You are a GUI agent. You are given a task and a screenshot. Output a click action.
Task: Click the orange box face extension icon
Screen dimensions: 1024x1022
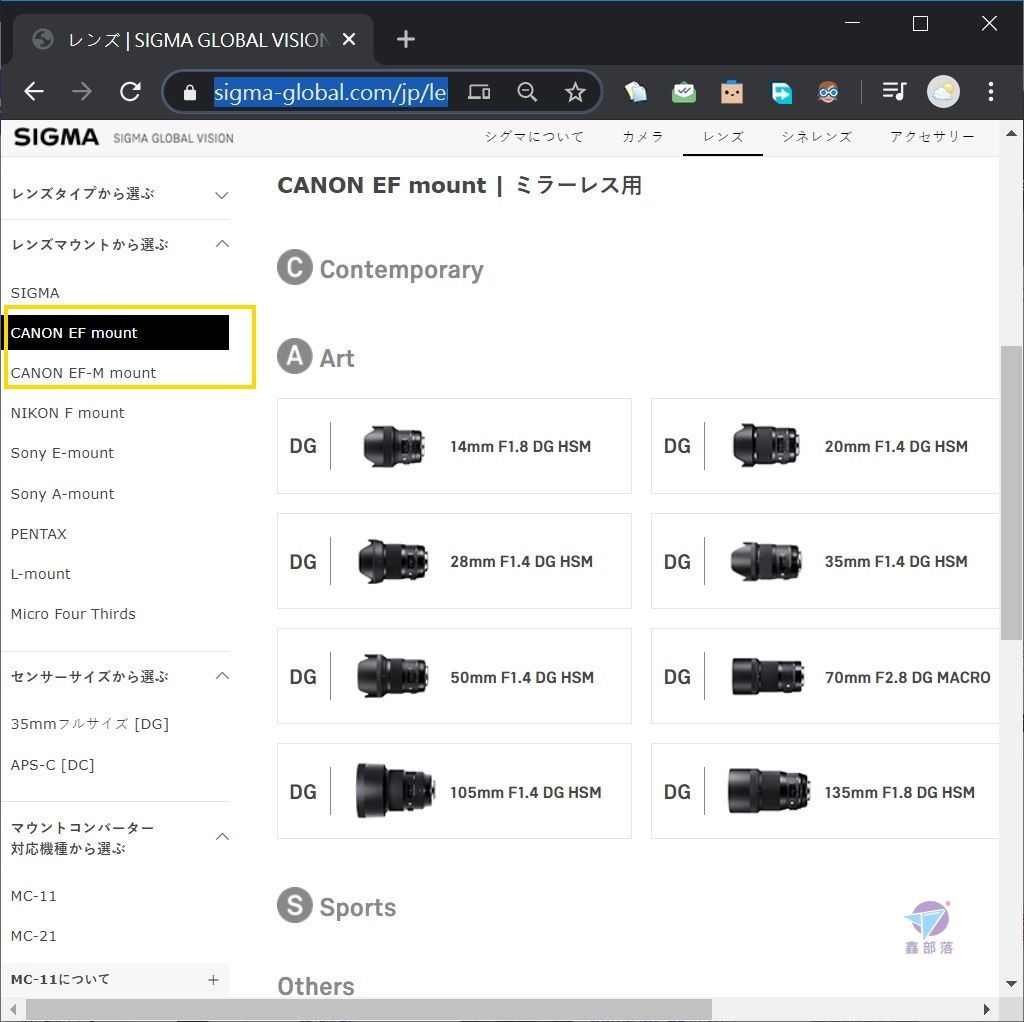tap(731, 92)
